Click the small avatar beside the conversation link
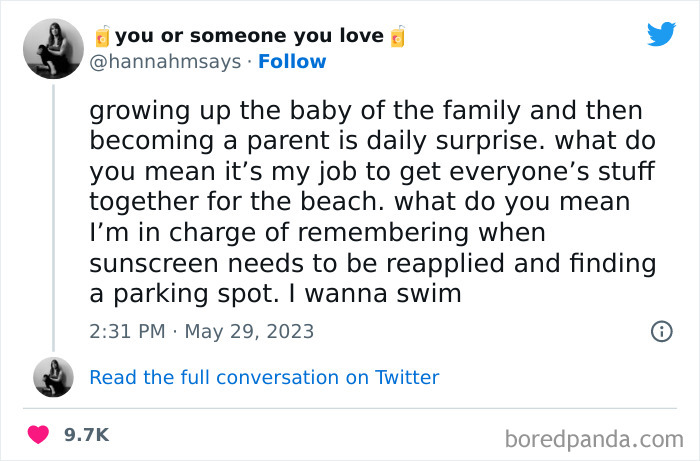Screen dimensions: 700x461 [53, 377]
